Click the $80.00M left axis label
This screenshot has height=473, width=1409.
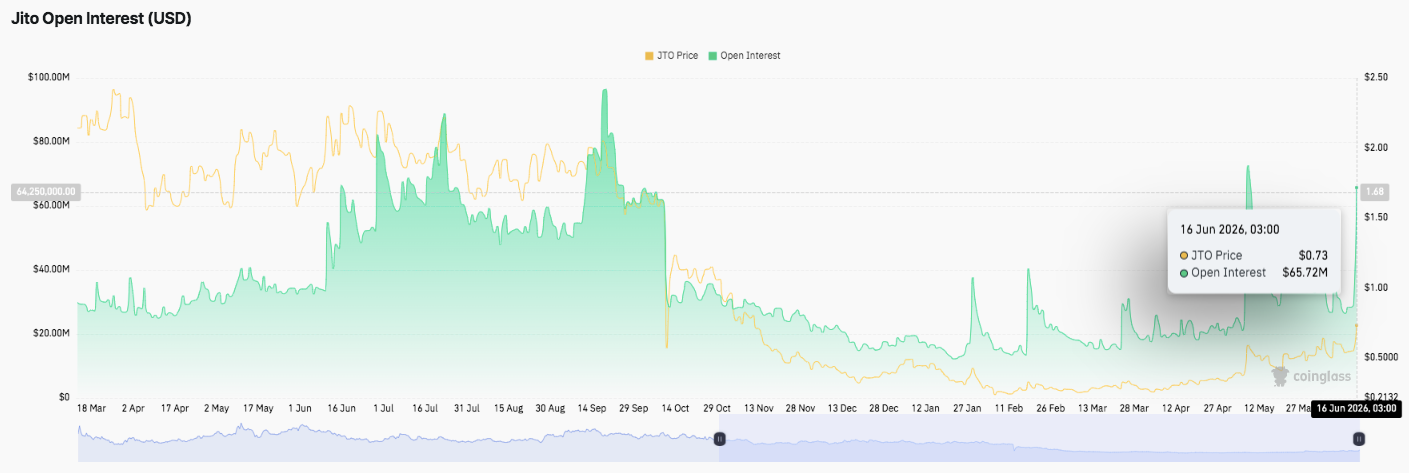click(51, 141)
